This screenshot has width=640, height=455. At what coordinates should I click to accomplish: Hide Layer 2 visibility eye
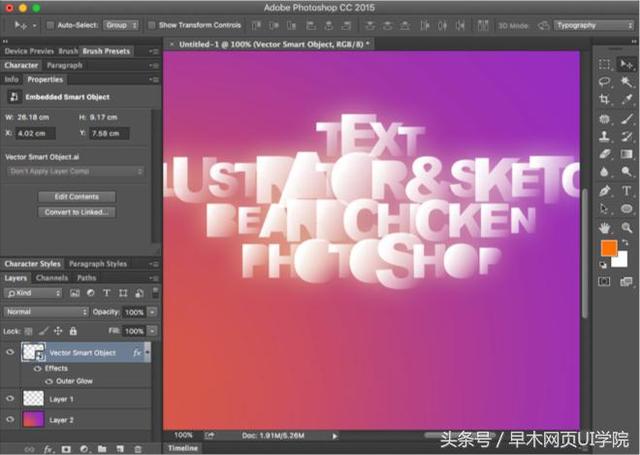point(10,419)
